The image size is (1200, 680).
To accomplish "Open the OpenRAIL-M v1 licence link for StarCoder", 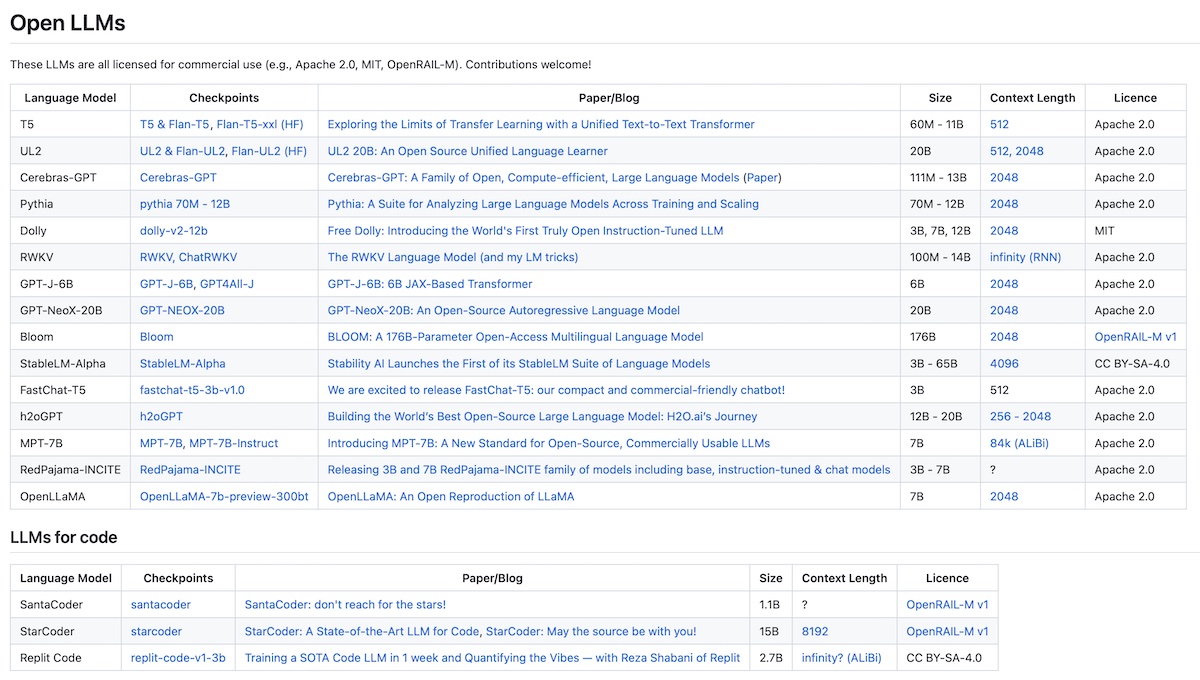I will coord(948,631).
